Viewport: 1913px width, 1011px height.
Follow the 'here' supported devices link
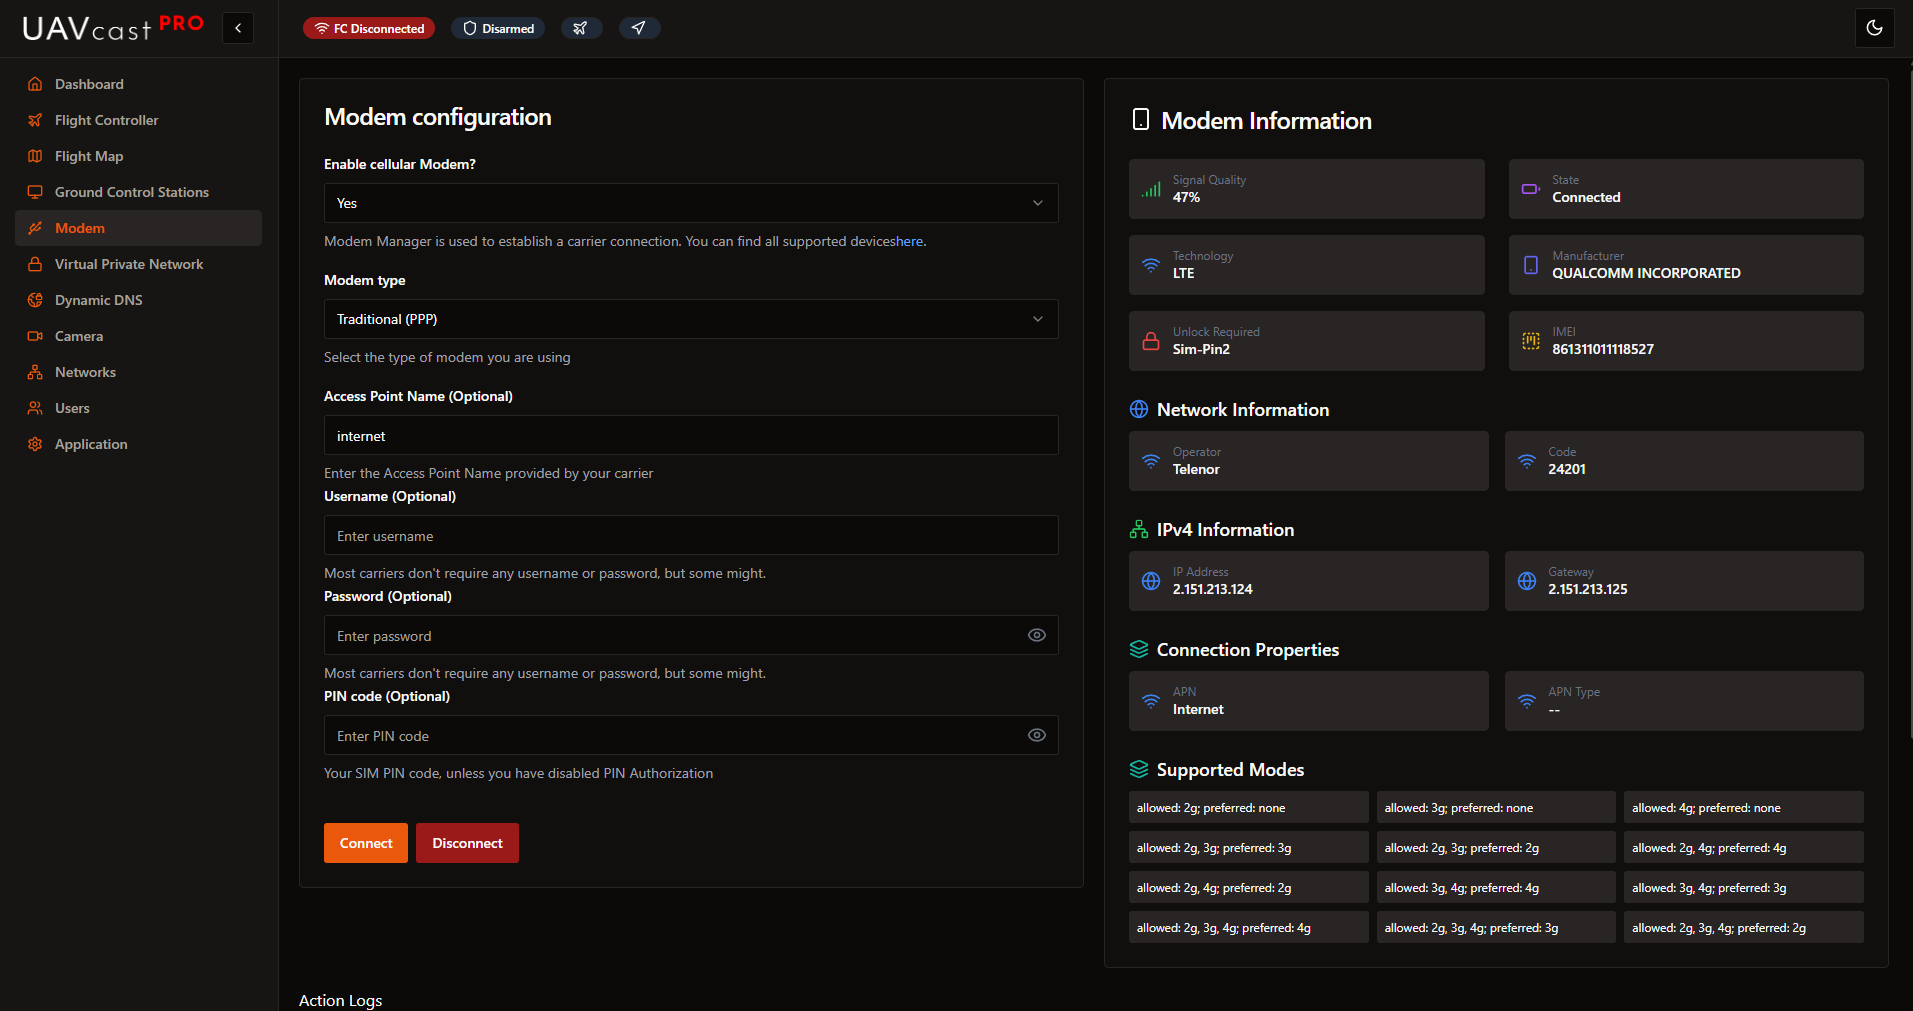tap(909, 241)
